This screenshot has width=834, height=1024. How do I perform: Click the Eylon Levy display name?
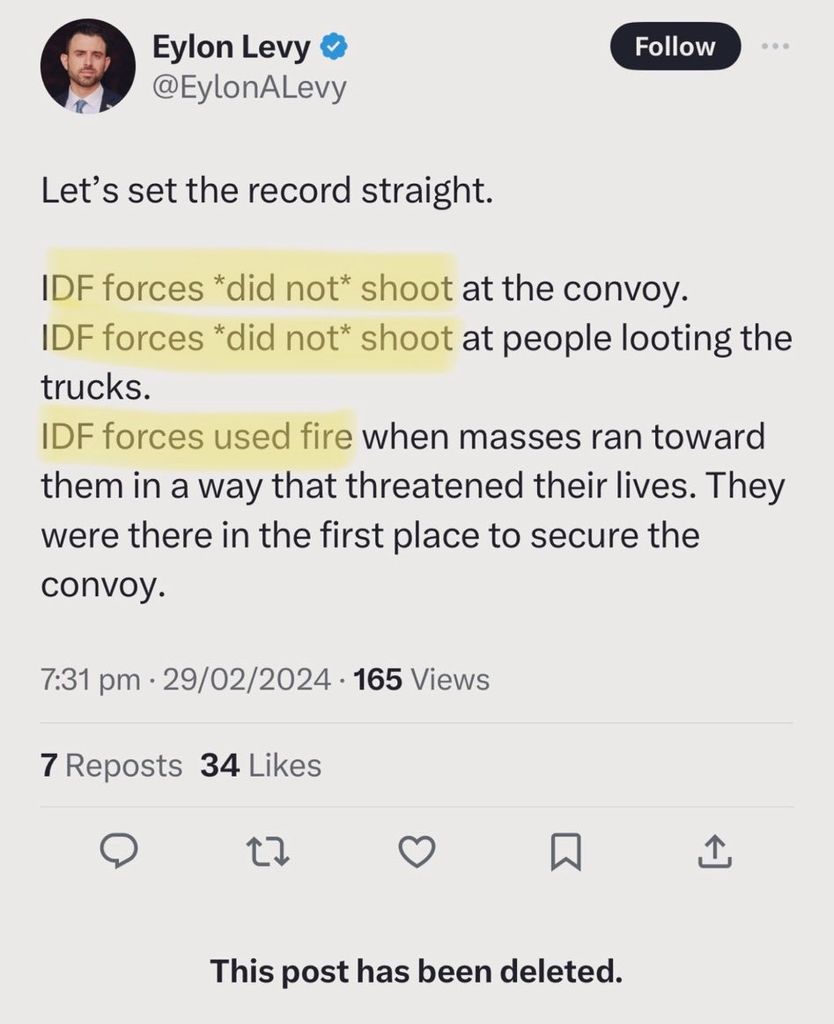coord(231,46)
